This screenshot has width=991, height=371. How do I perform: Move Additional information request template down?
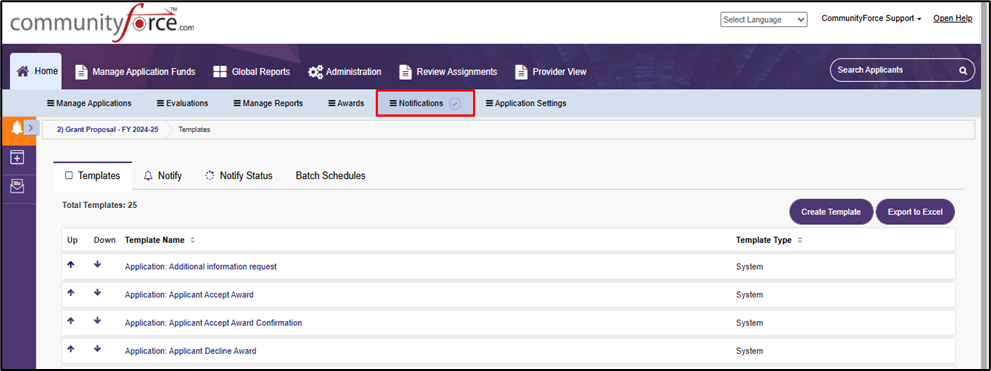[97, 264]
